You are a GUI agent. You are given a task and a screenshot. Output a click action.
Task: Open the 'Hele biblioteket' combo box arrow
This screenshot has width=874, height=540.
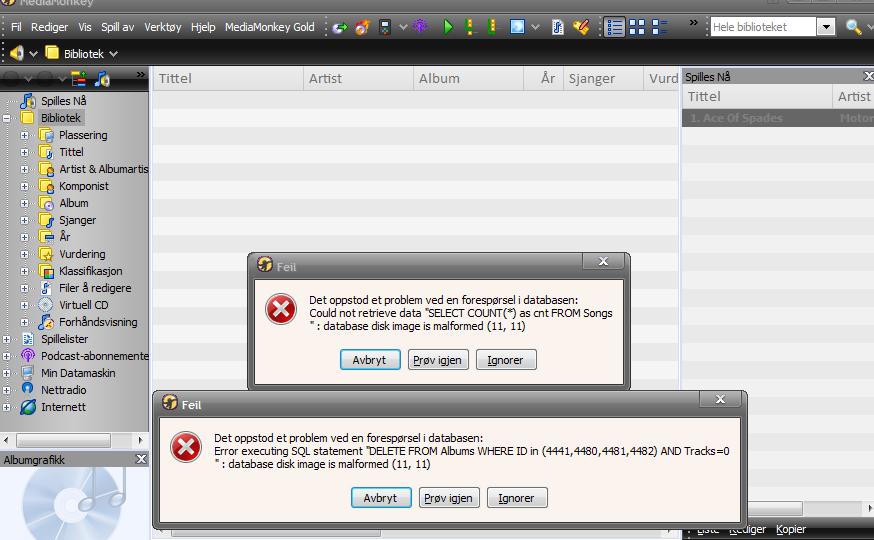826,27
